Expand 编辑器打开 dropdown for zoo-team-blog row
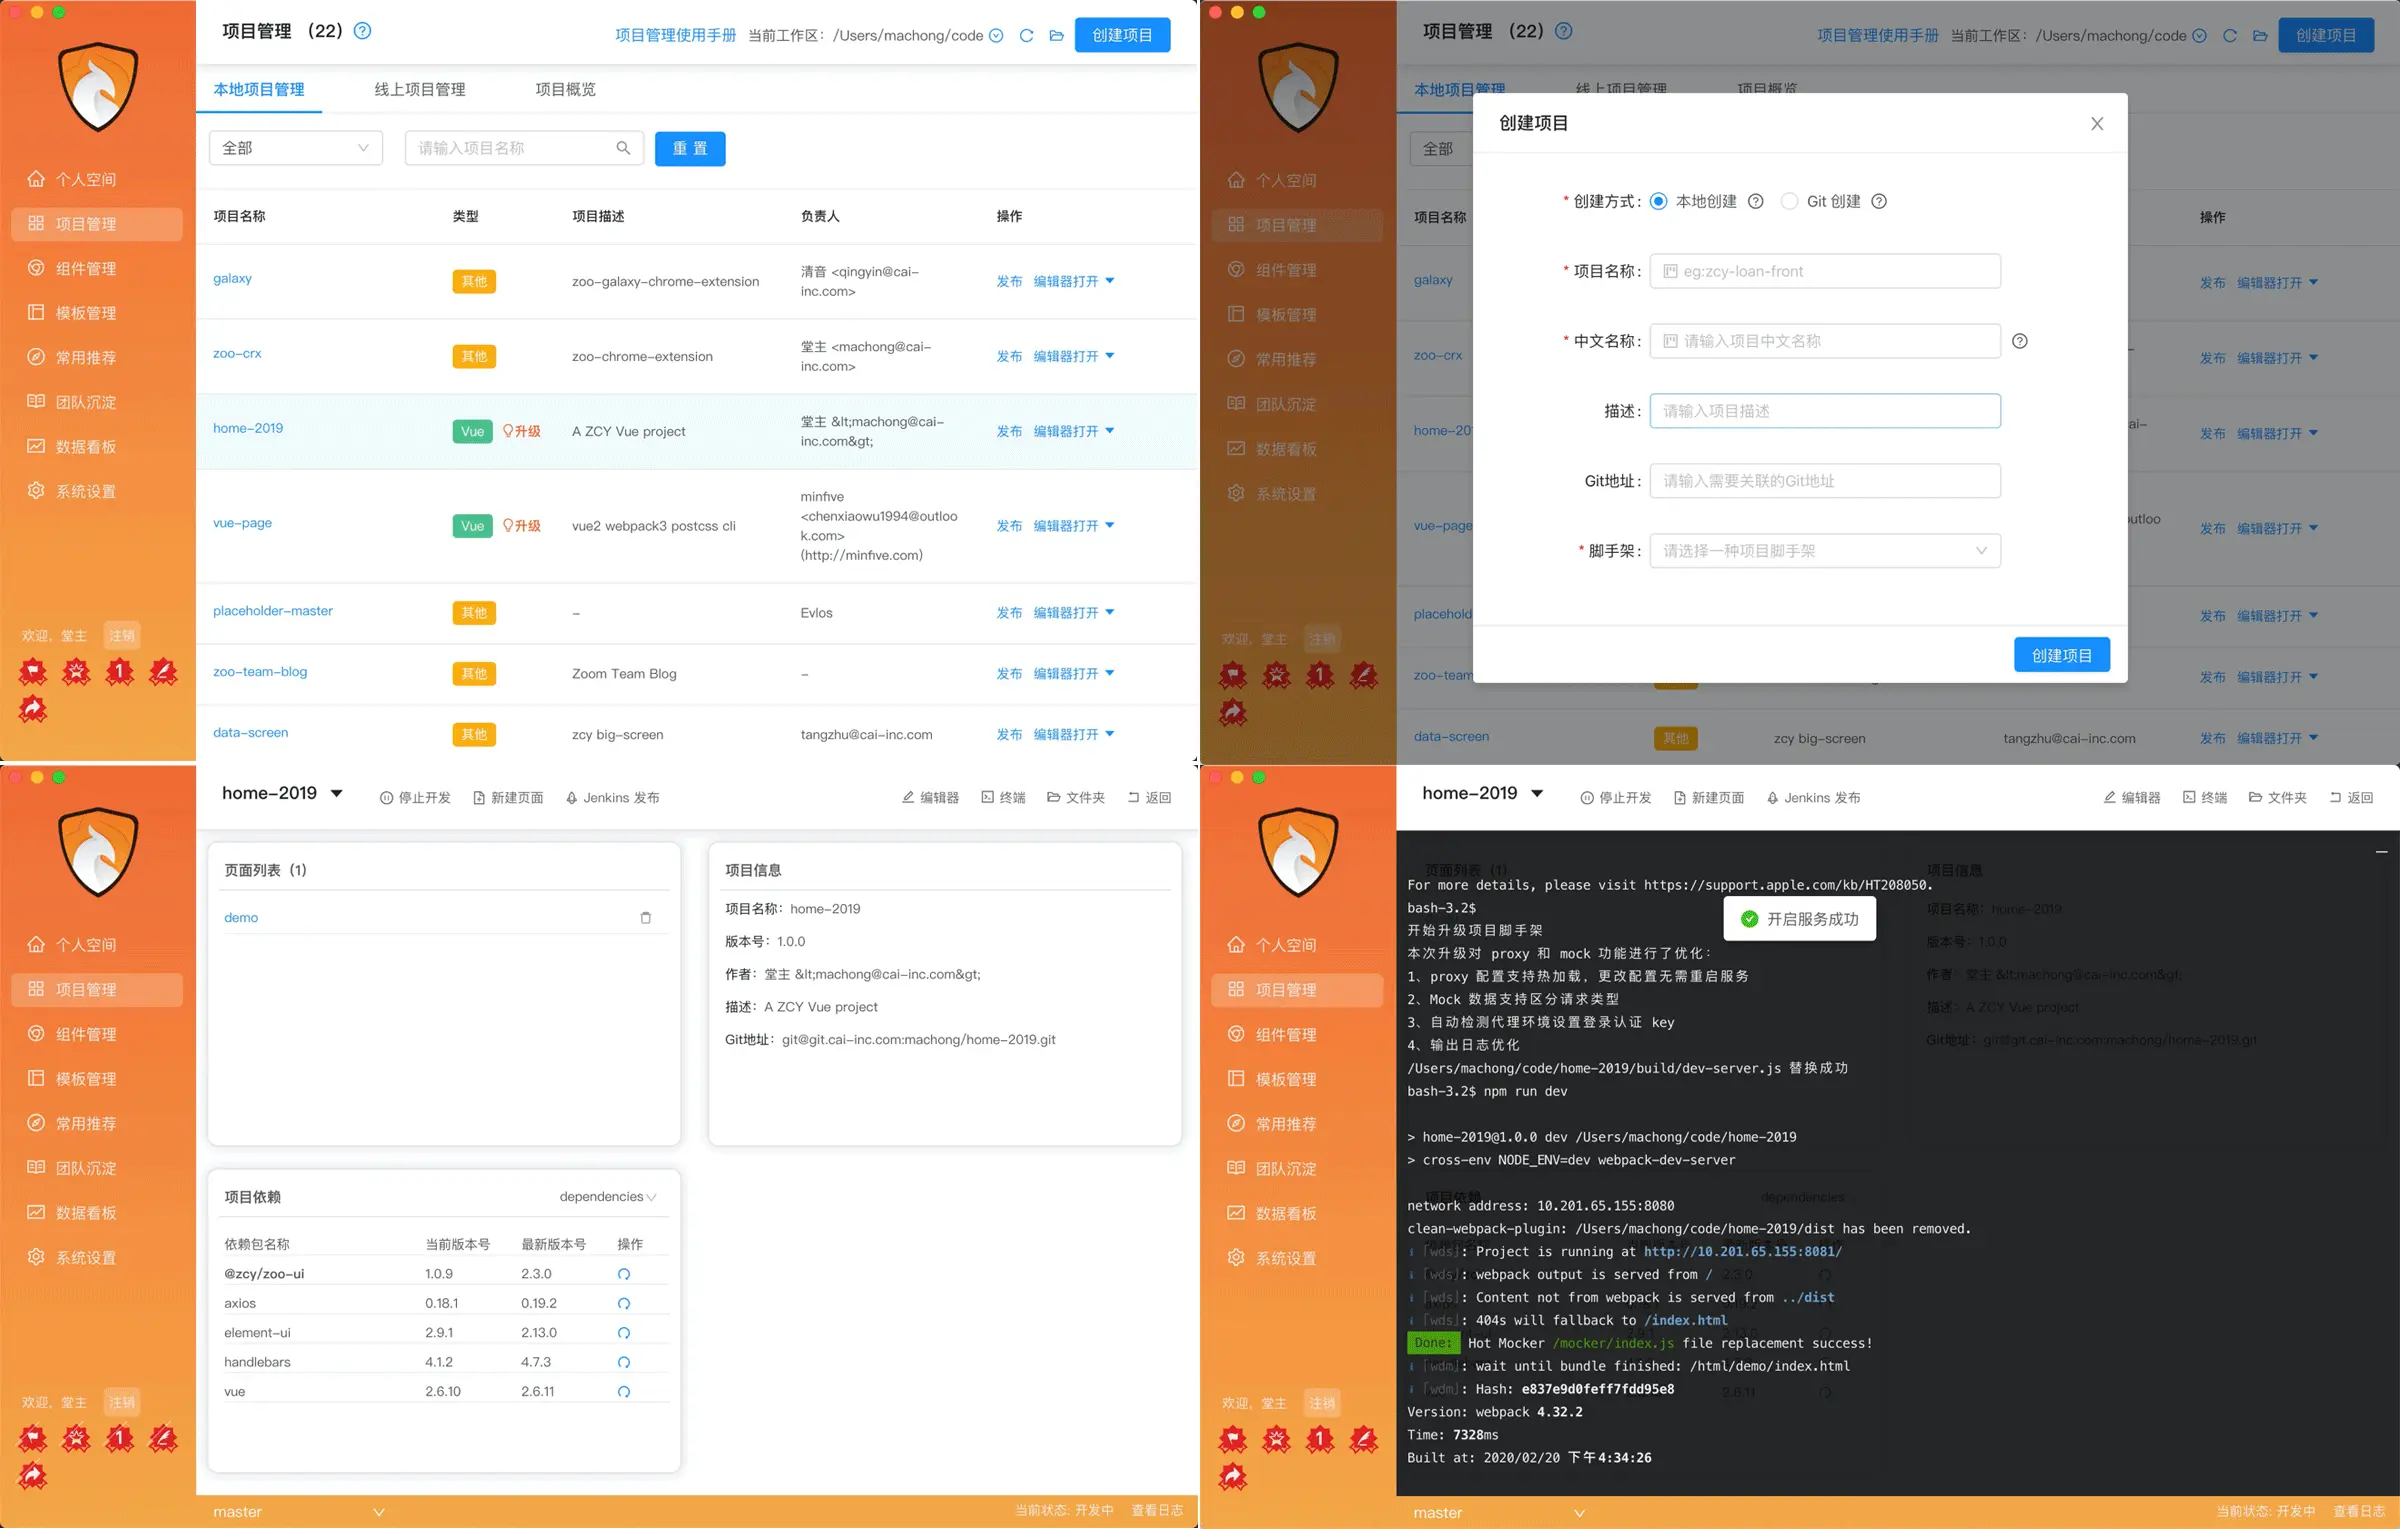Screen dimensions: 2400x1529 (x=1110, y=673)
